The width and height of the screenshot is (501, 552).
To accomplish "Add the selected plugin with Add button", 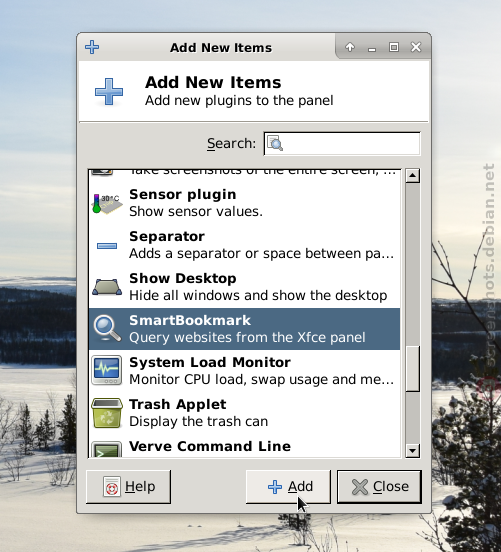I will click(x=288, y=487).
